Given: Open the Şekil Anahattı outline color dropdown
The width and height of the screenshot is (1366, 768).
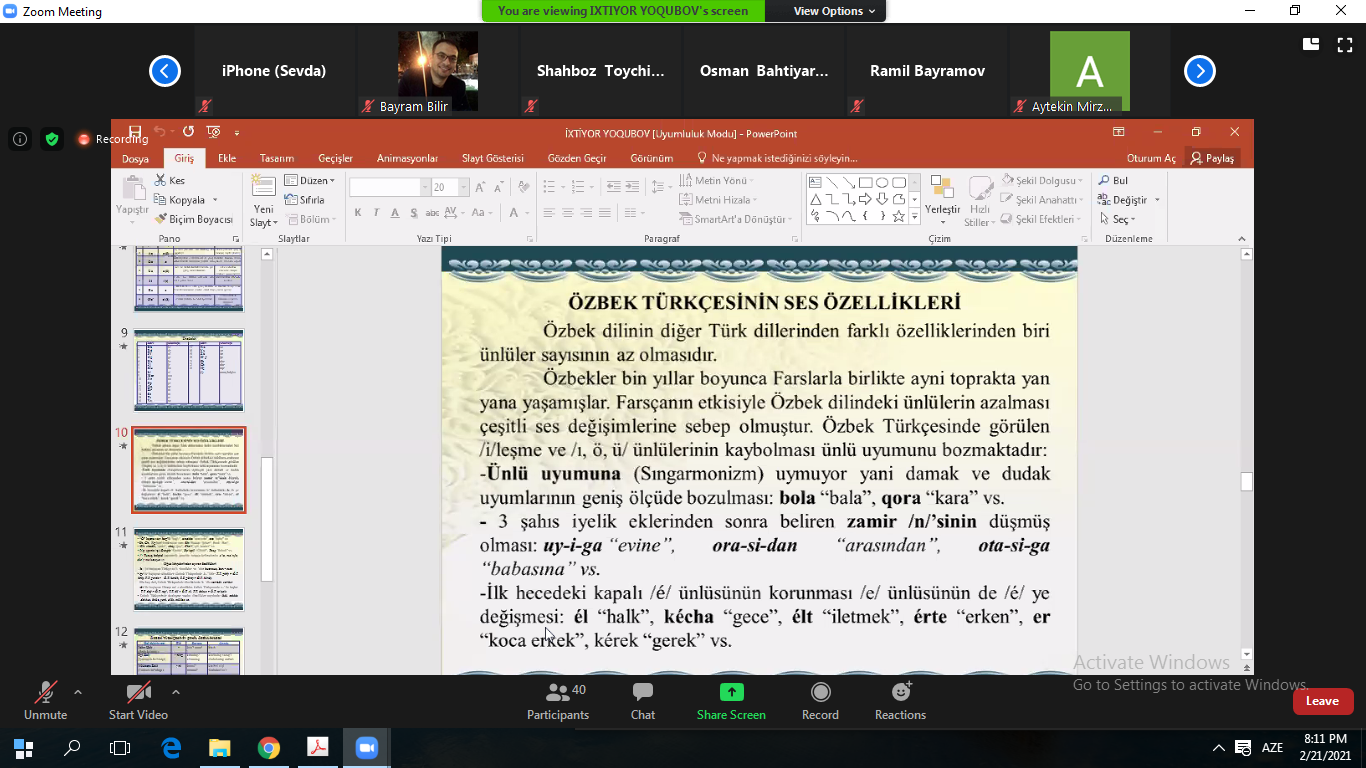Looking at the screenshot, I should tap(1042, 200).
